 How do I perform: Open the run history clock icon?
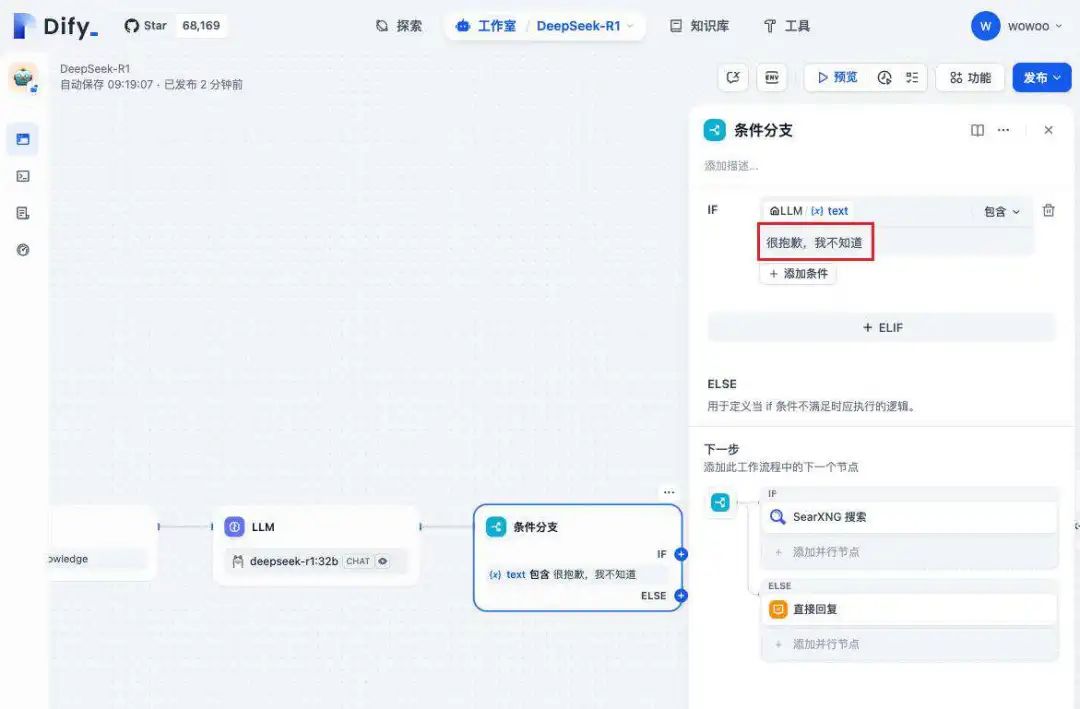pos(884,77)
